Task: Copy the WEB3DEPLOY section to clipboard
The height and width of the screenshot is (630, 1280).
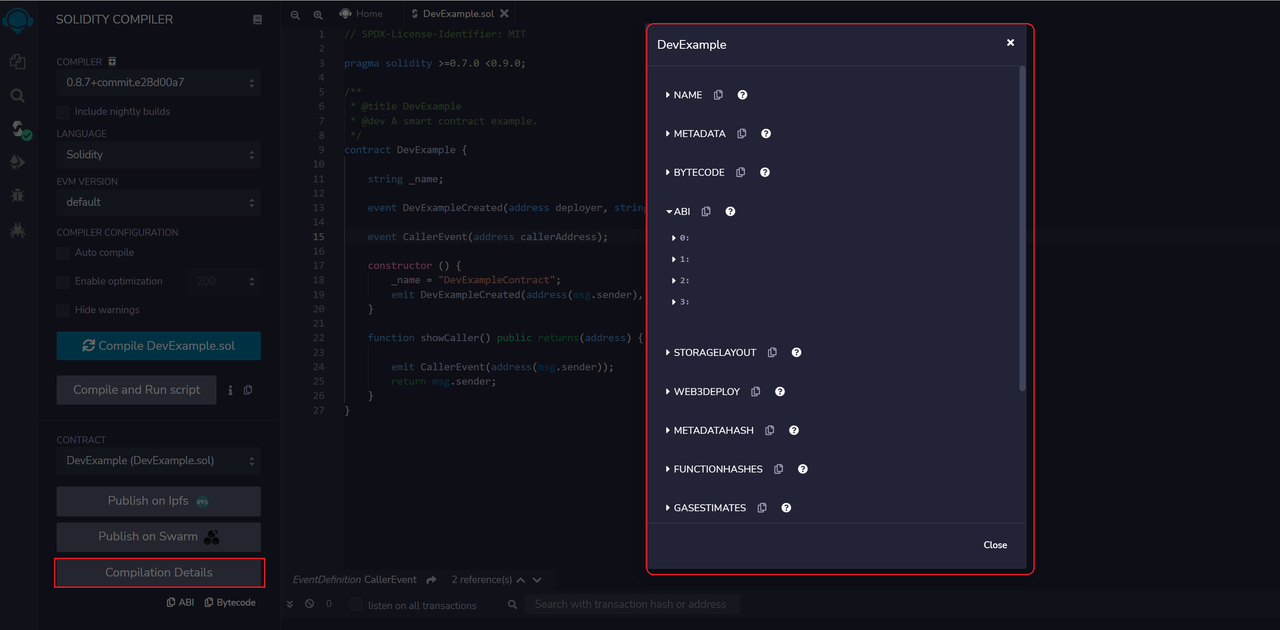Action: pyautogui.click(x=755, y=391)
